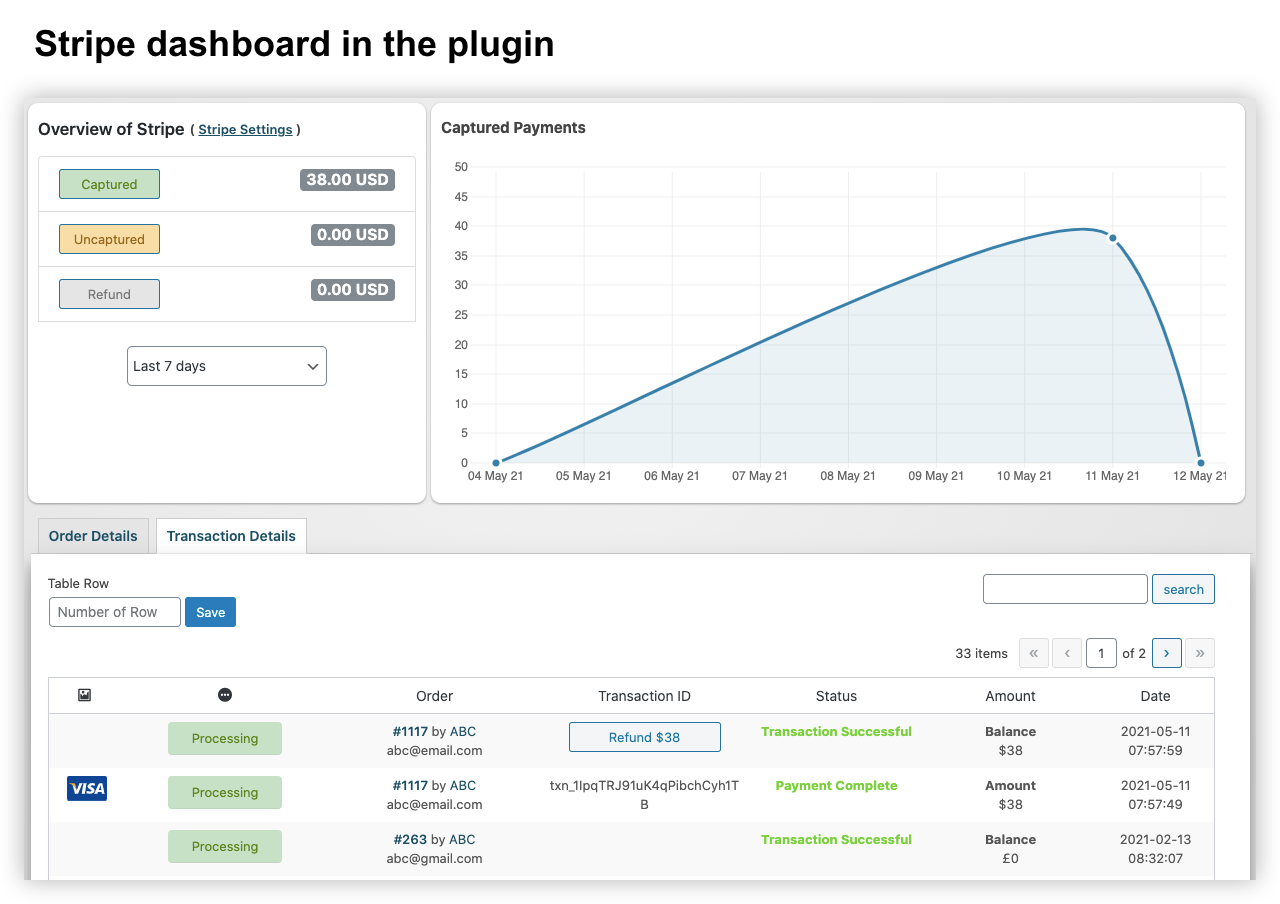Click the abc@gmail.com email text
Viewport: 1280px width, 904px height.
434,858
